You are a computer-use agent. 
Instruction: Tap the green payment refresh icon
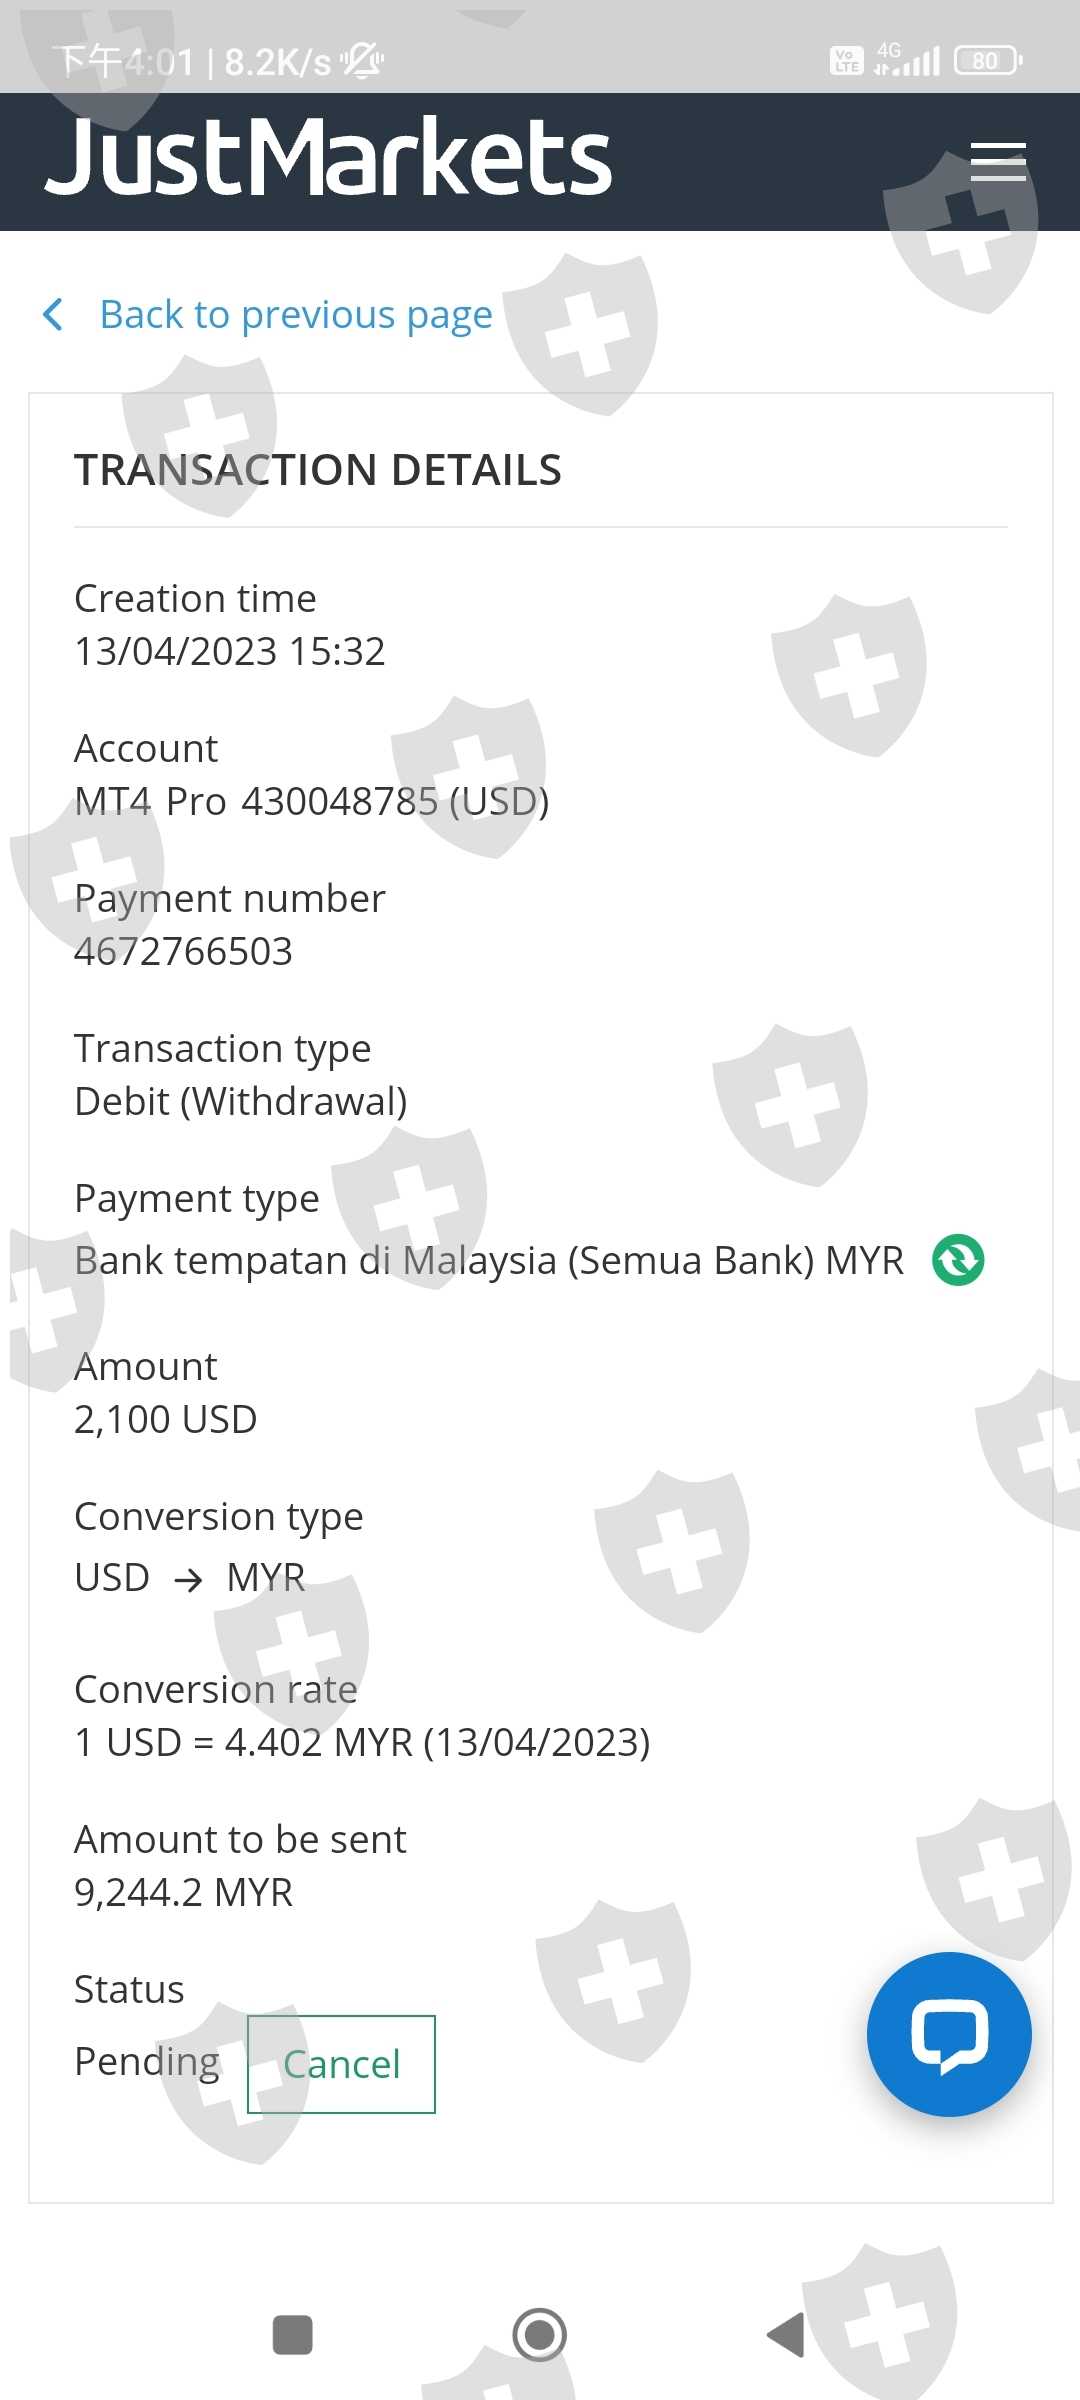coord(958,1260)
